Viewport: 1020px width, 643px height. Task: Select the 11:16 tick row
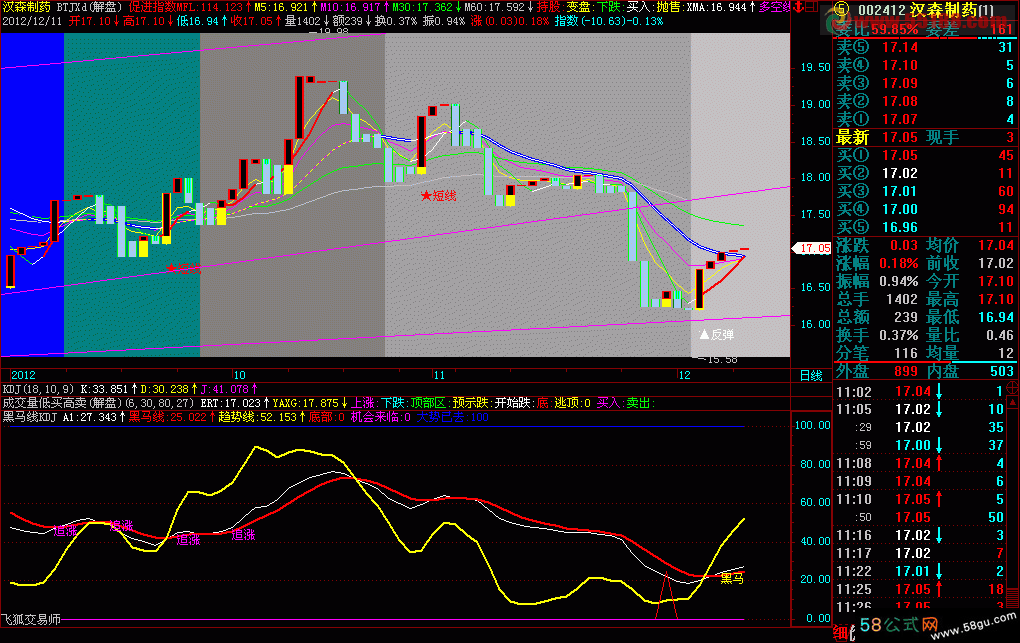click(x=920, y=535)
